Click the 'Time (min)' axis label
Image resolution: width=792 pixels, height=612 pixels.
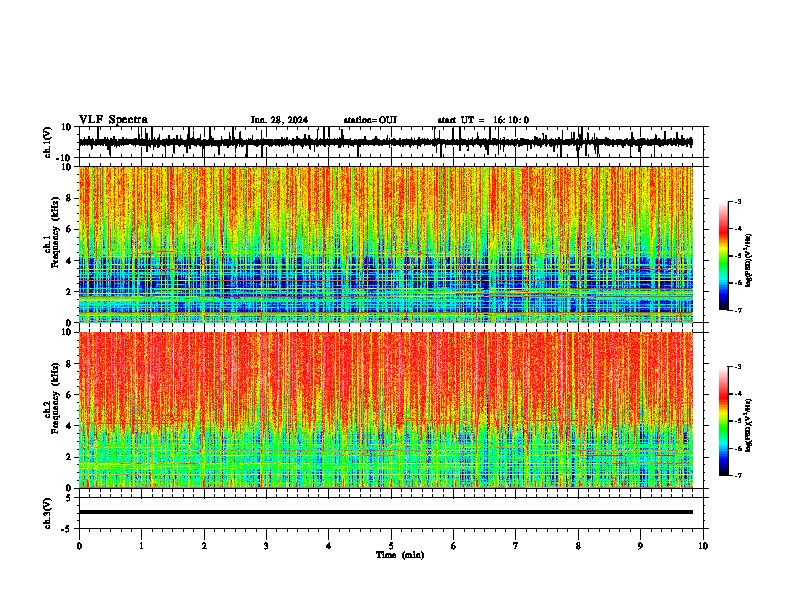[x=400, y=555]
